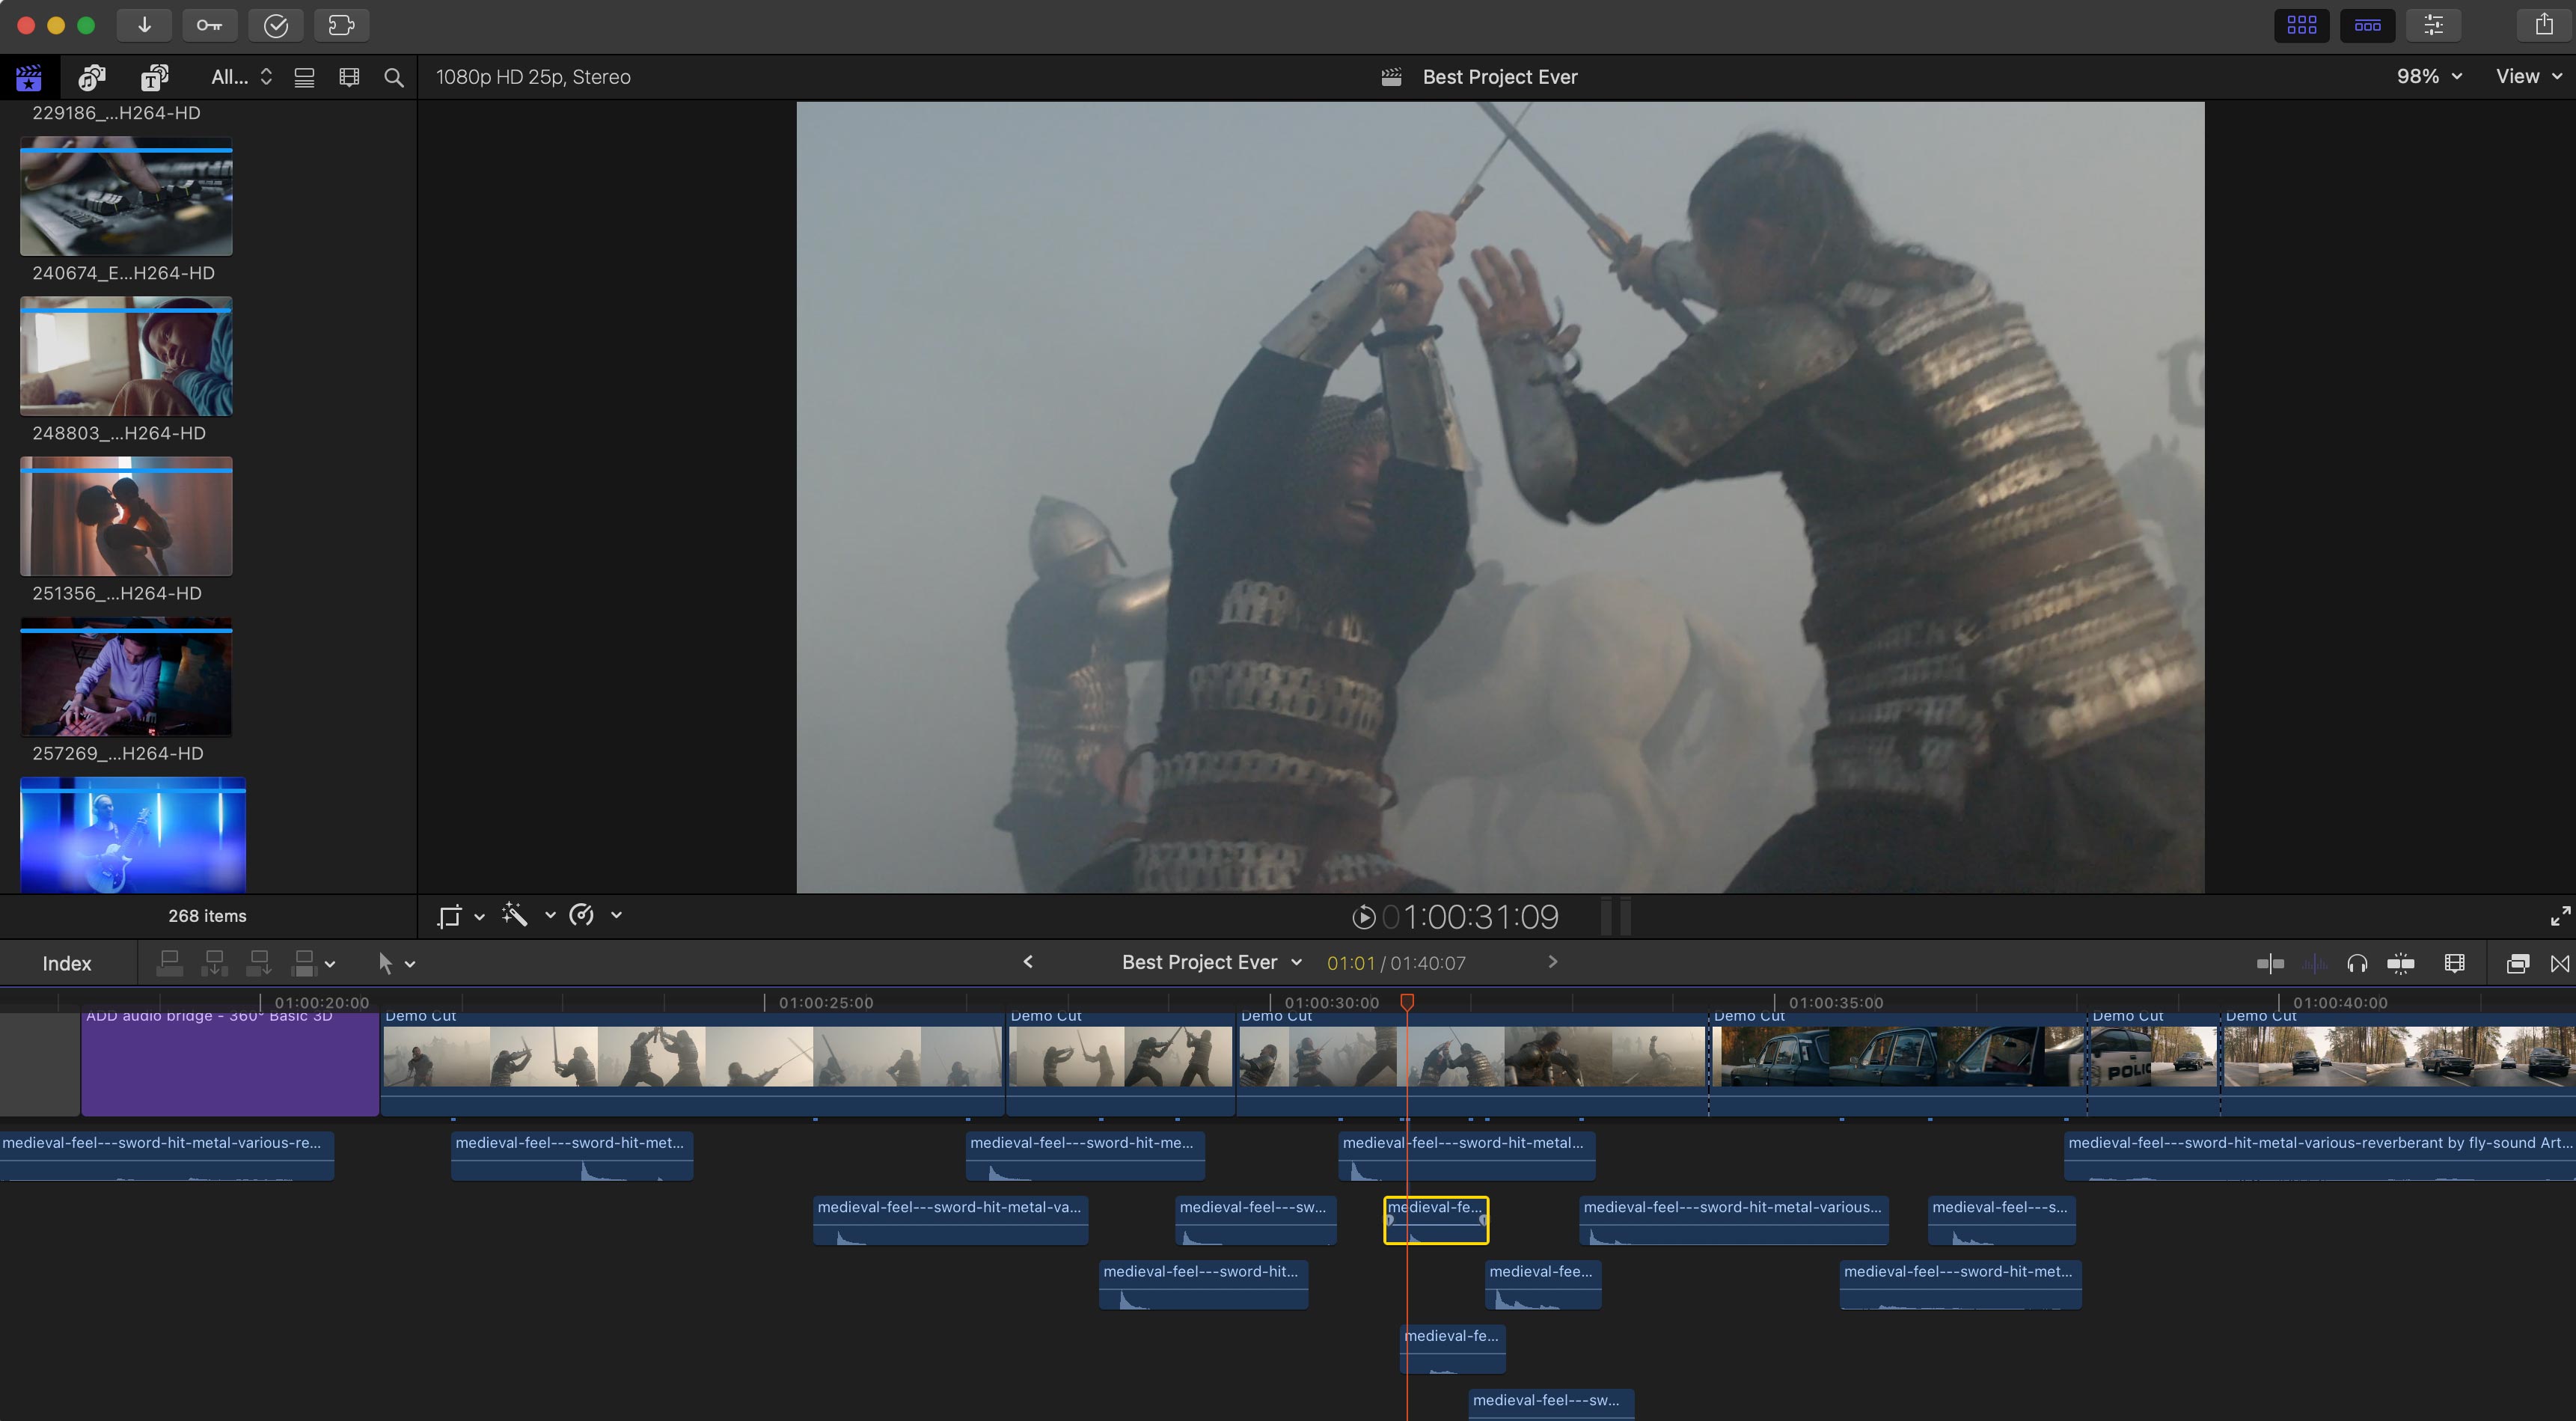Click Append clip edit button
Image resolution: width=2576 pixels, height=1421 pixels.
[259, 964]
